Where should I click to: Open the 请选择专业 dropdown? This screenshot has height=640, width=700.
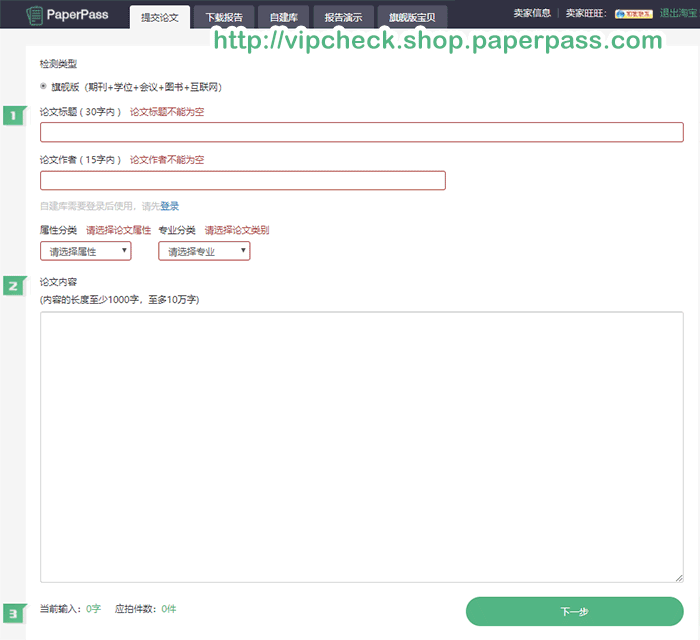click(x=204, y=251)
